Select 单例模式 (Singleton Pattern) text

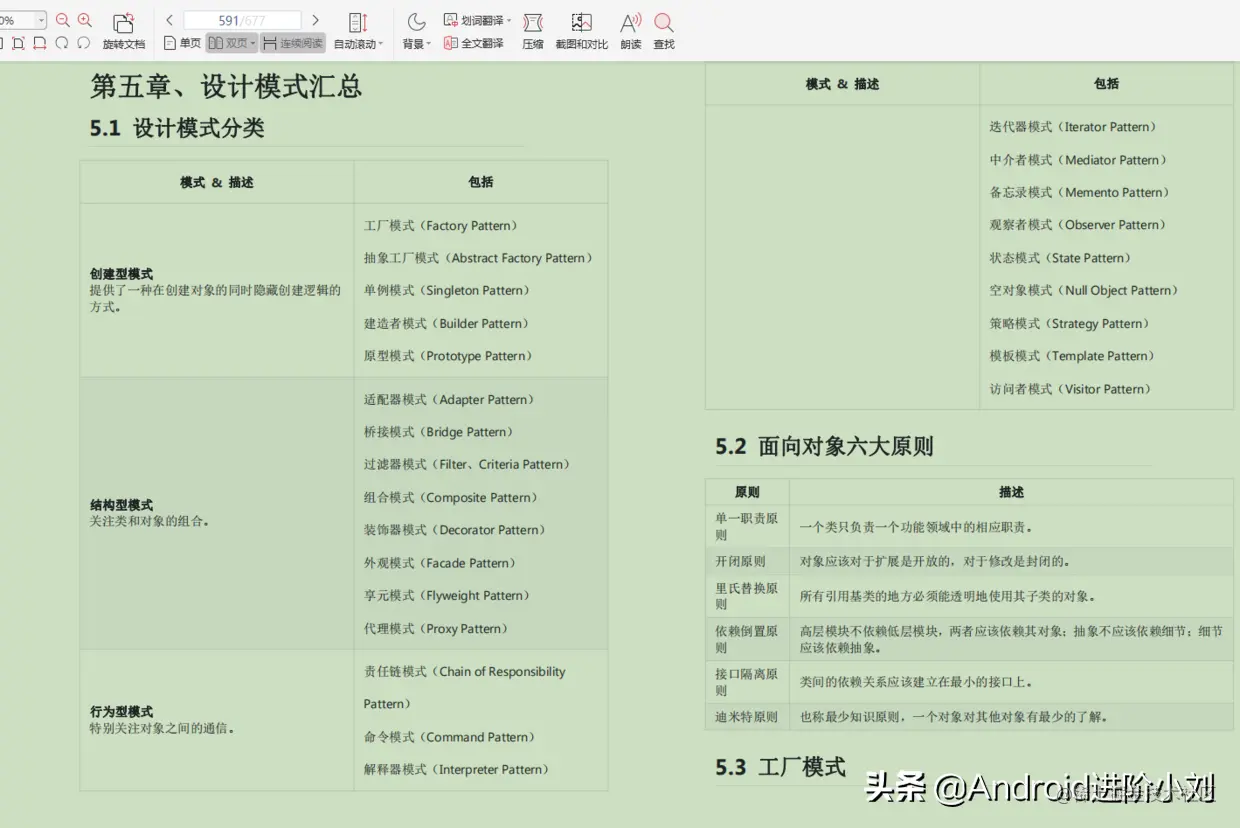(x=447, y=291)
